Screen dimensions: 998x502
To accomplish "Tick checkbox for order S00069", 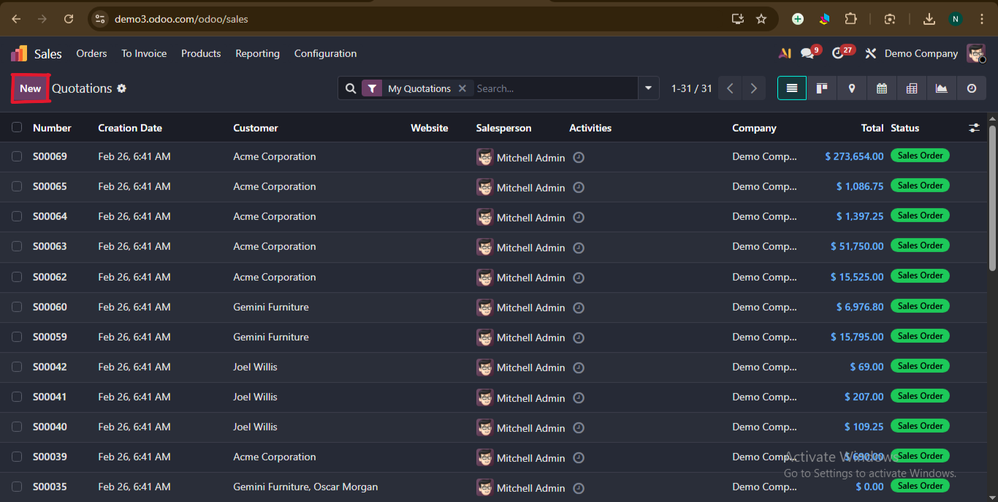I will tap(17, 156).
